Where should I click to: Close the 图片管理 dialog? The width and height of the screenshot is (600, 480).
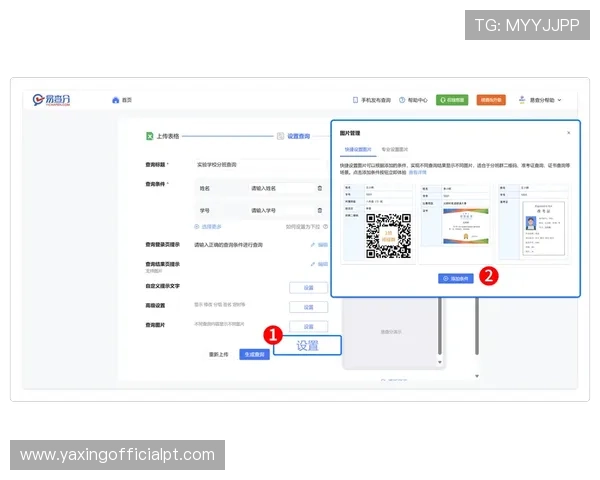pyautogui.click(x=569, y=133)
